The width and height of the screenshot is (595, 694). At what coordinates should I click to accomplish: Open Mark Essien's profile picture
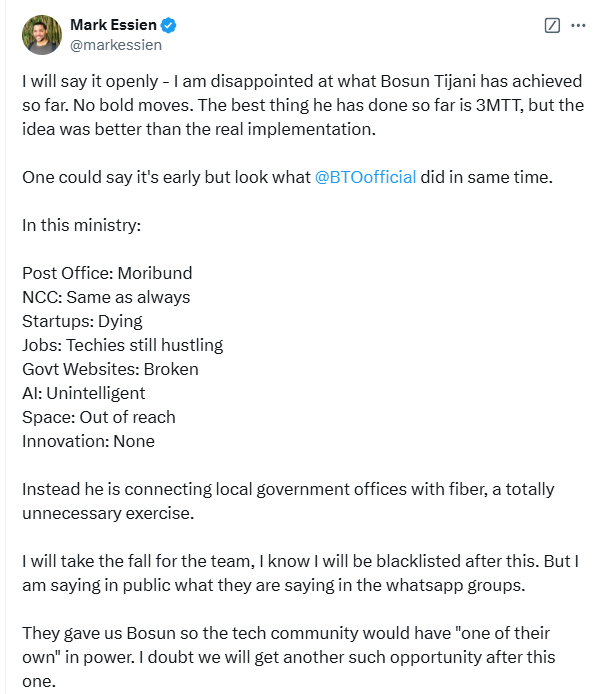tap(42, 35)
